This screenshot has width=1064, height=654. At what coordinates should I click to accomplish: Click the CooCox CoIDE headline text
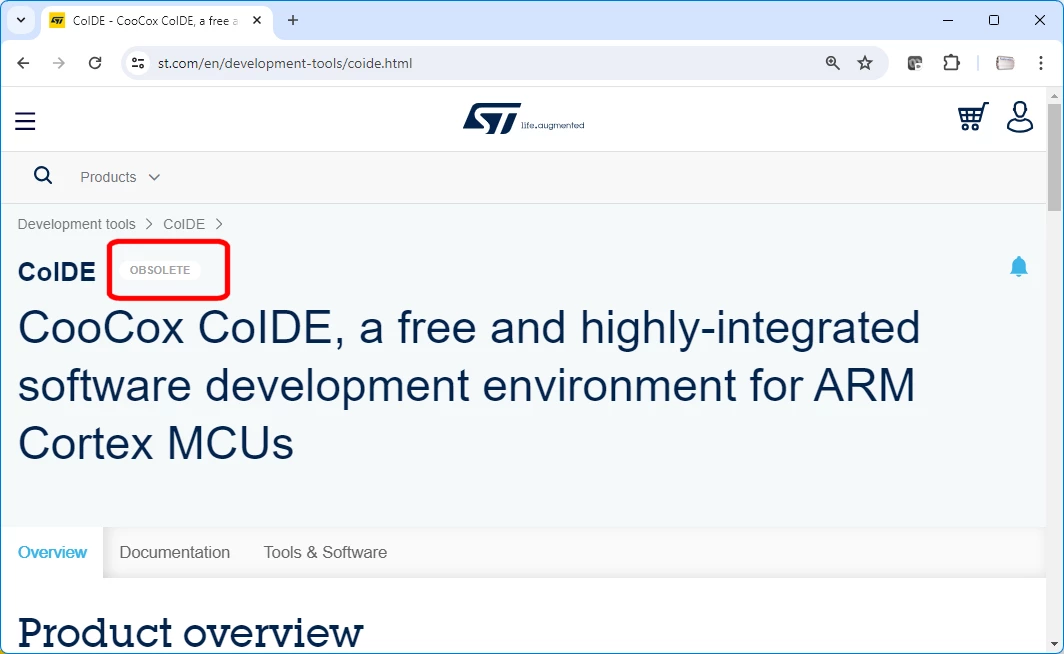pyautogui.click(x=469, y=385)
